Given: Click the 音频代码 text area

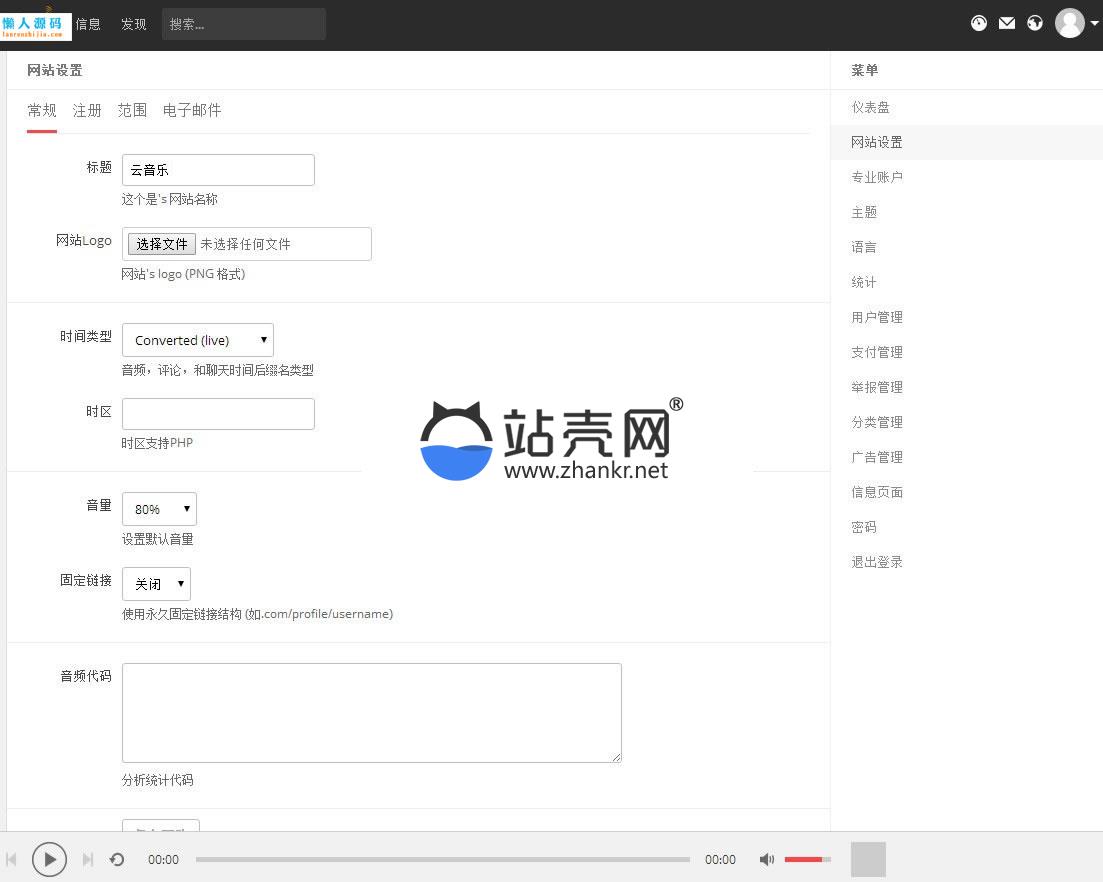Looking at the screenshot, I should (371, 712).
